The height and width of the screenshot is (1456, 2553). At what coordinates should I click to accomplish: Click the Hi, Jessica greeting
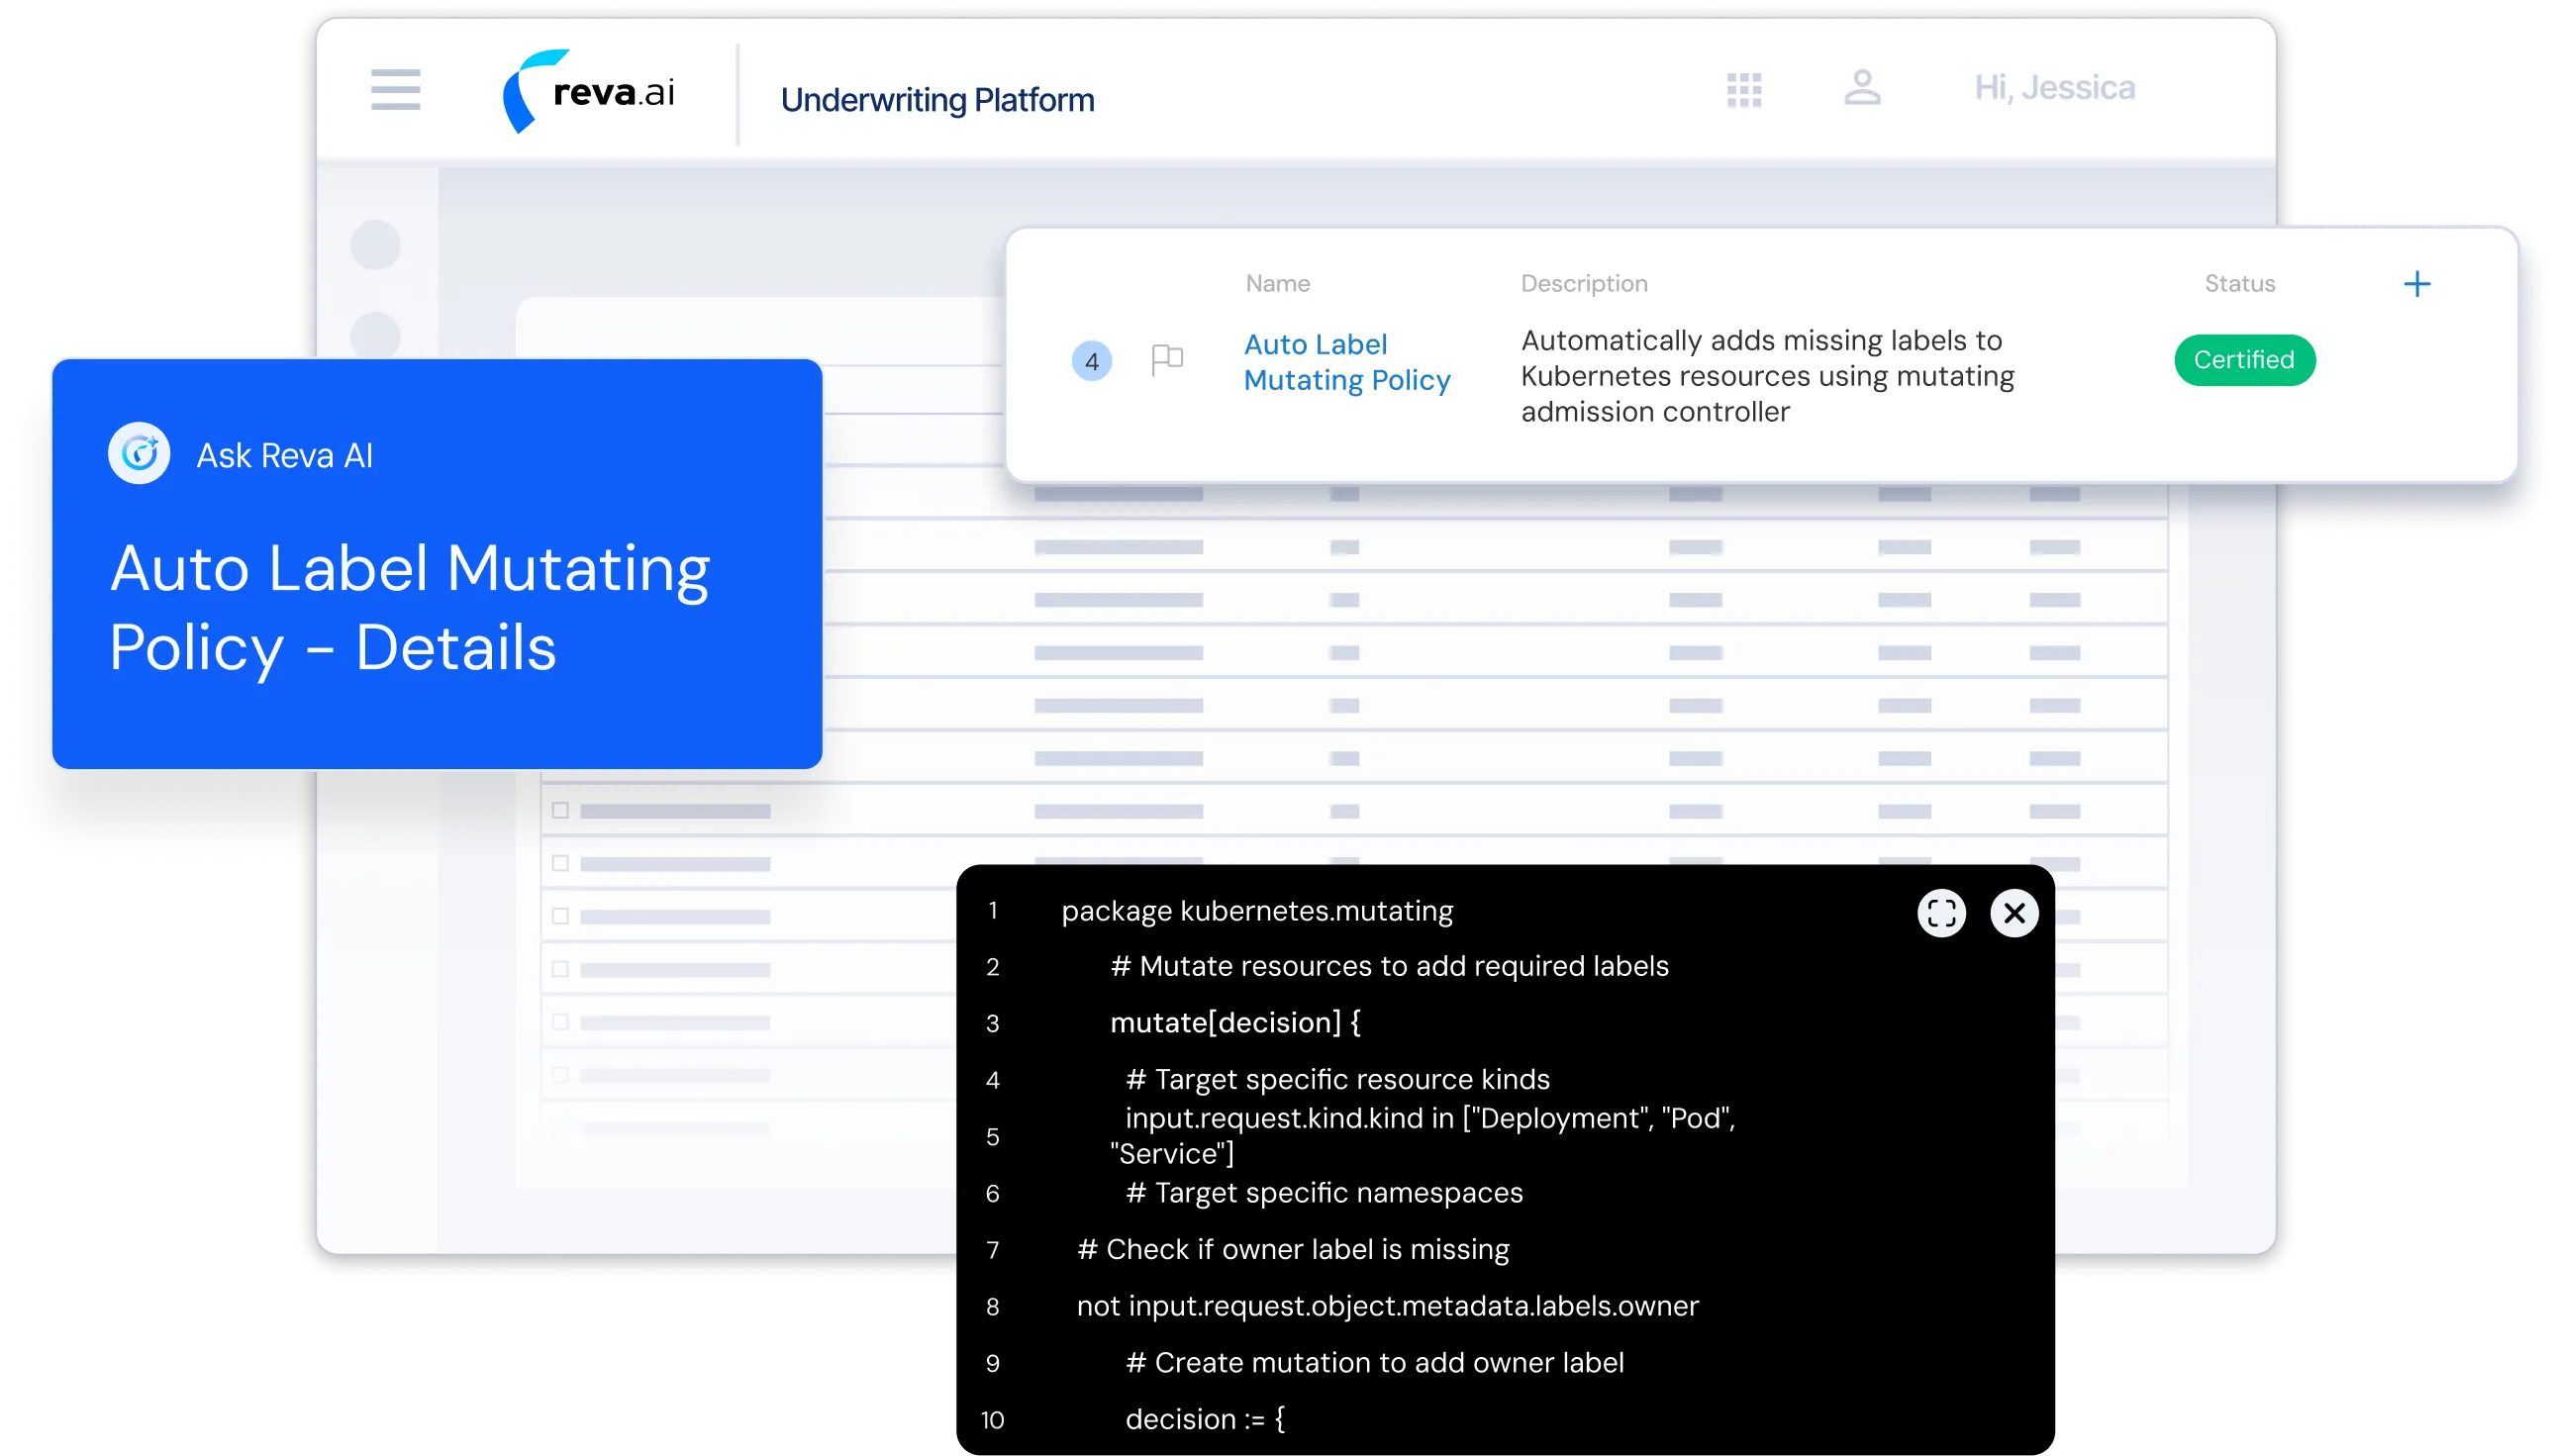coord(2054,88)
